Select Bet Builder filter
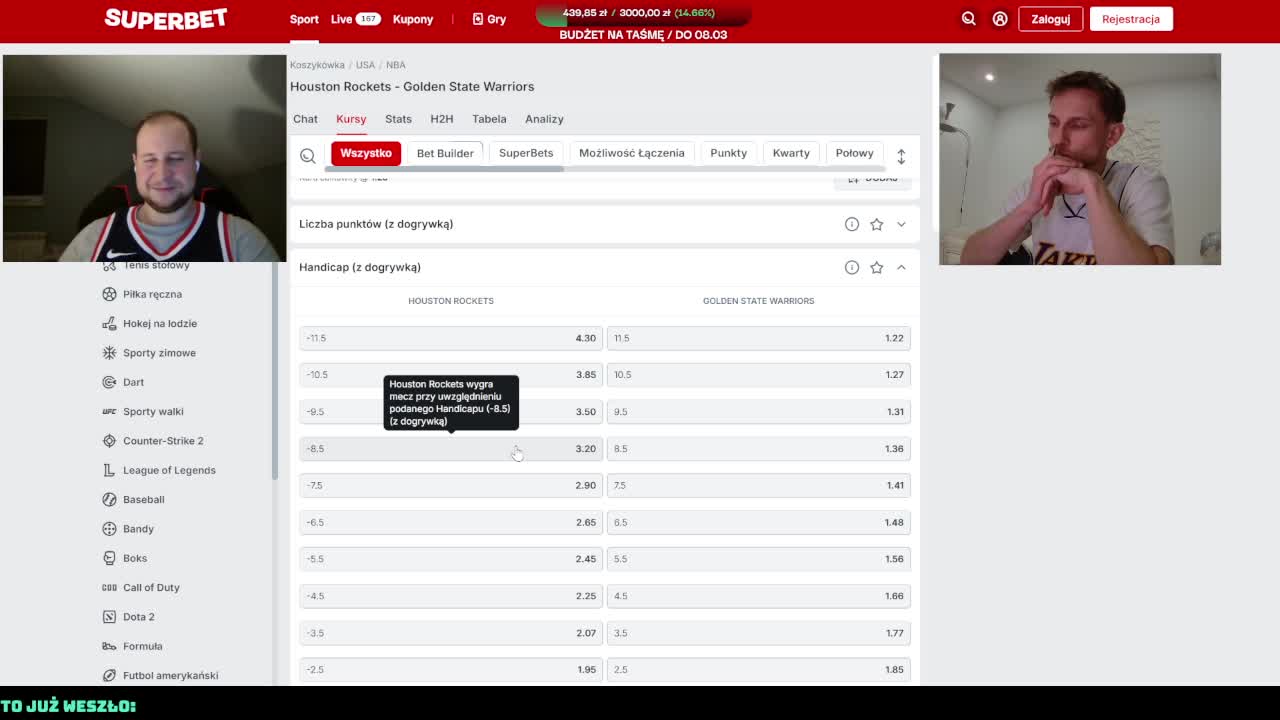This screenshot has width=1280, height=720. pos(445,153)
